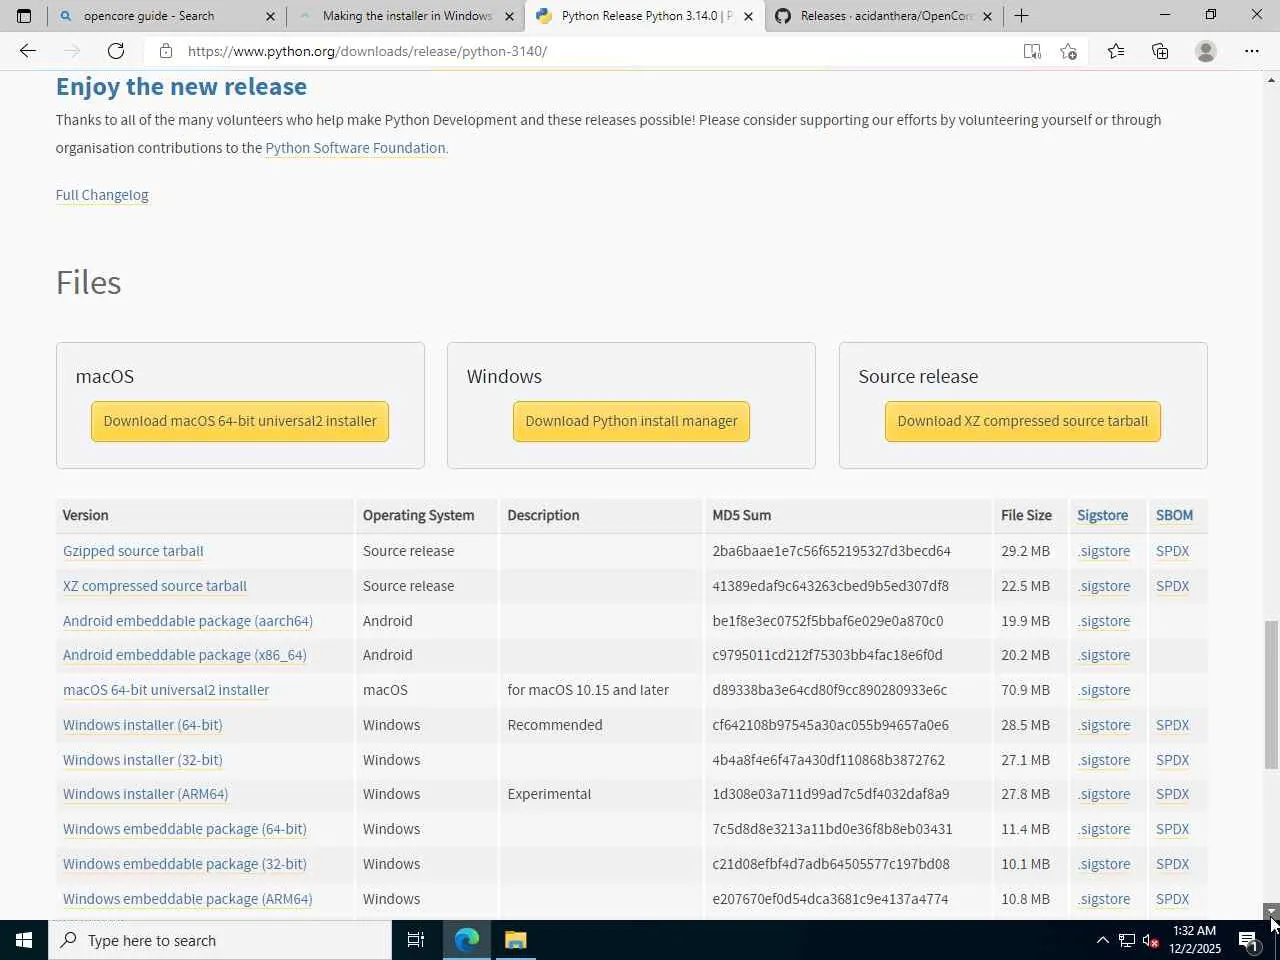The image size is (1280, 960).
Task: Click the taskbar search box
Action: (x=220, y=940)
